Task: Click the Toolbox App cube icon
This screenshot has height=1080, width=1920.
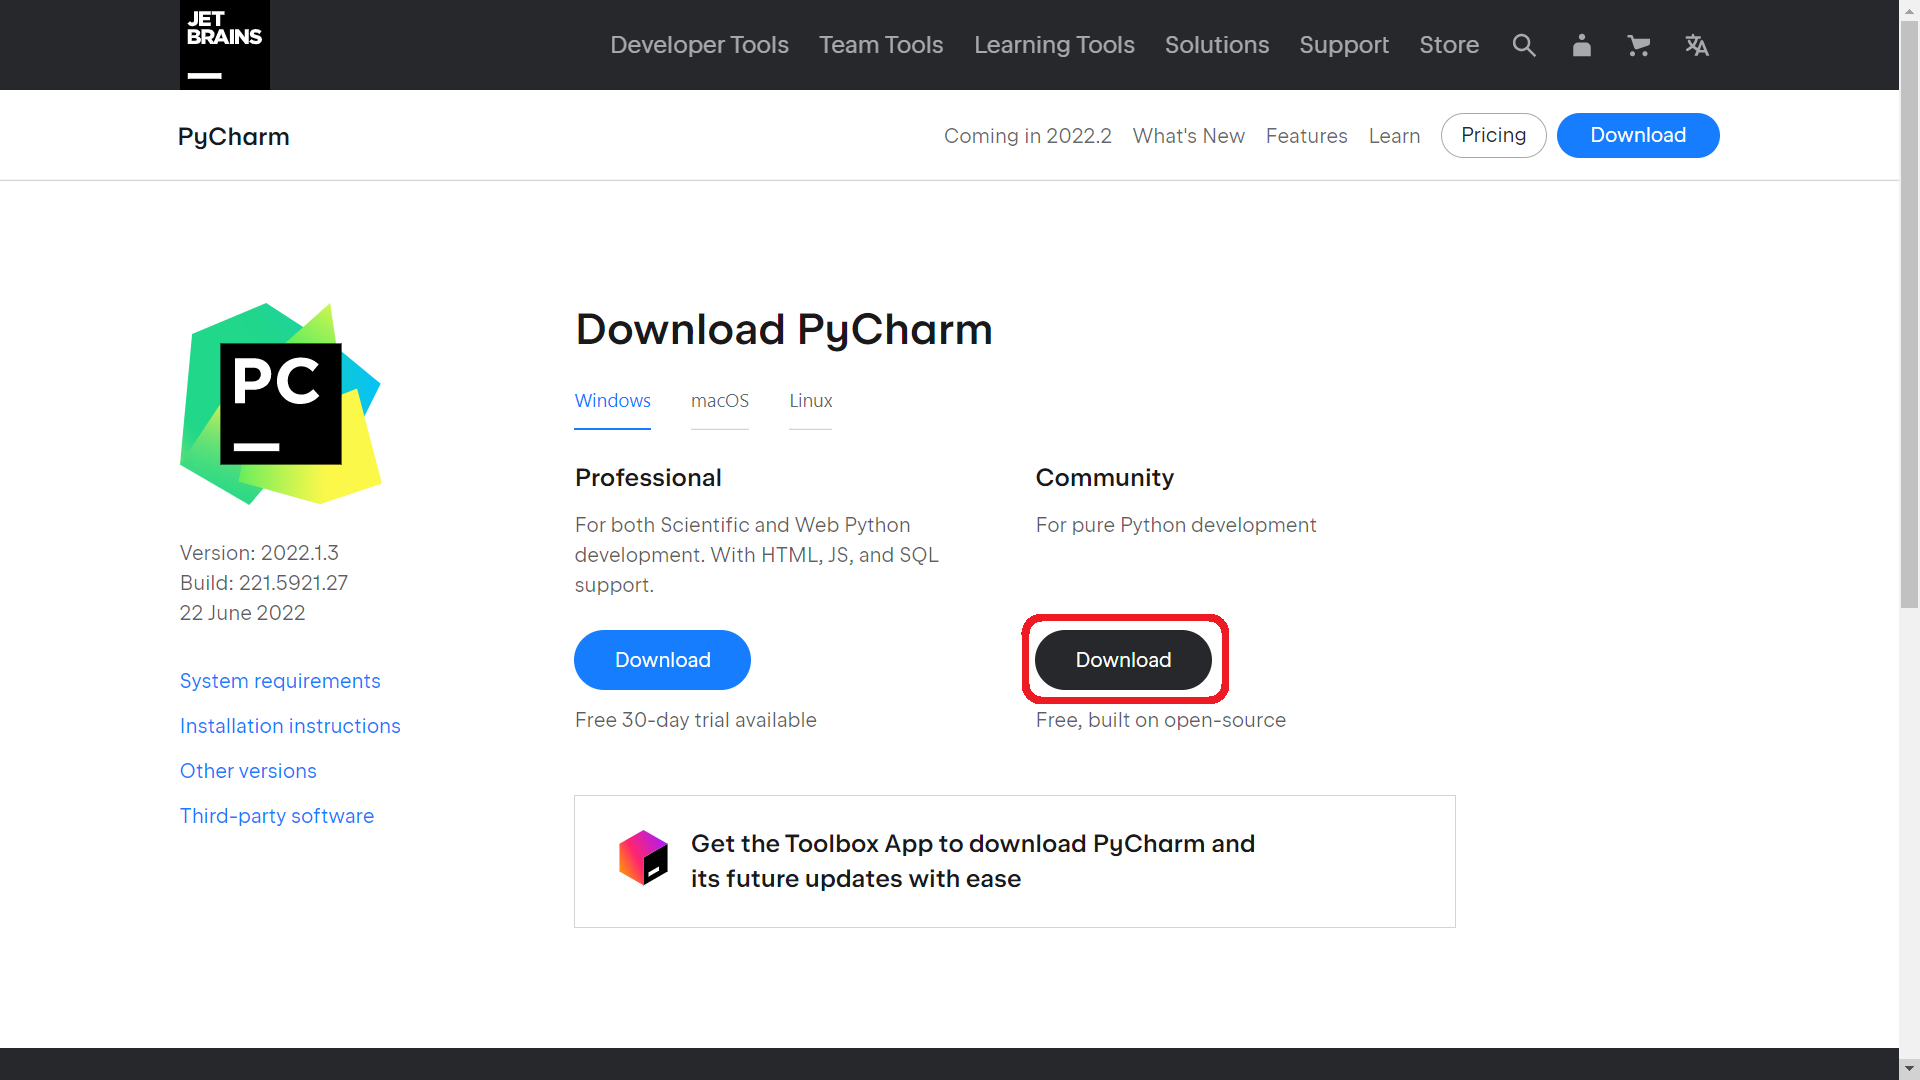Action: [643, 858]
